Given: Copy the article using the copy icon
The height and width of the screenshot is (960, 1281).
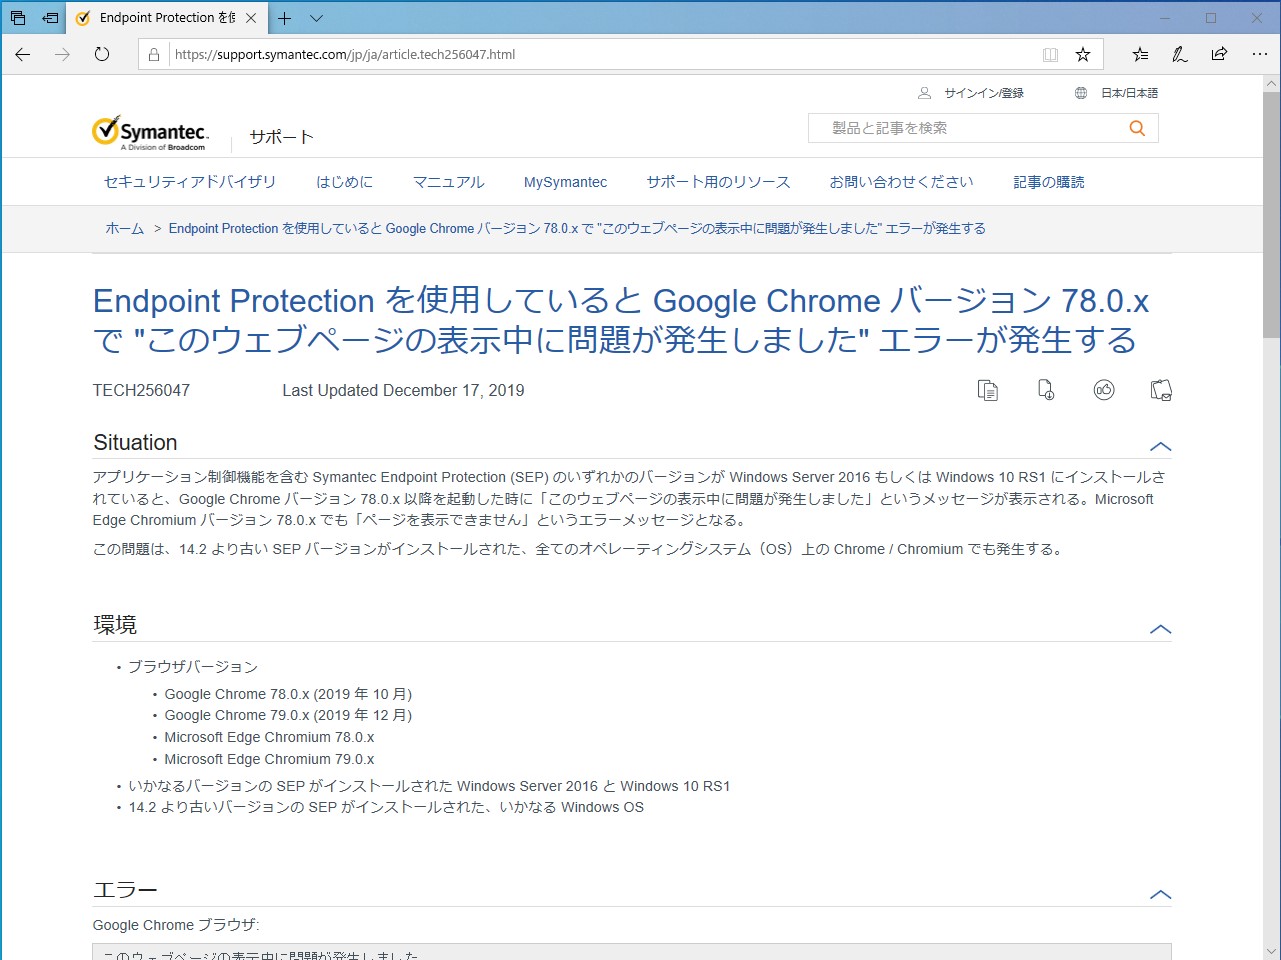Looking at the screenshot, I should [x=988, y=390].
